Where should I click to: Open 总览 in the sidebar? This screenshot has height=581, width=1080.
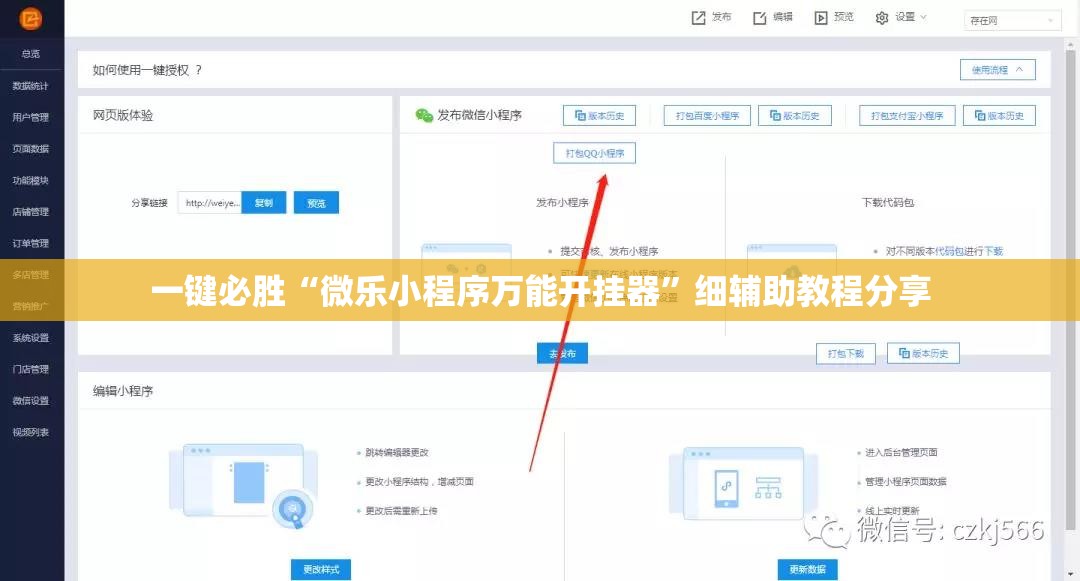coord(31,54)
